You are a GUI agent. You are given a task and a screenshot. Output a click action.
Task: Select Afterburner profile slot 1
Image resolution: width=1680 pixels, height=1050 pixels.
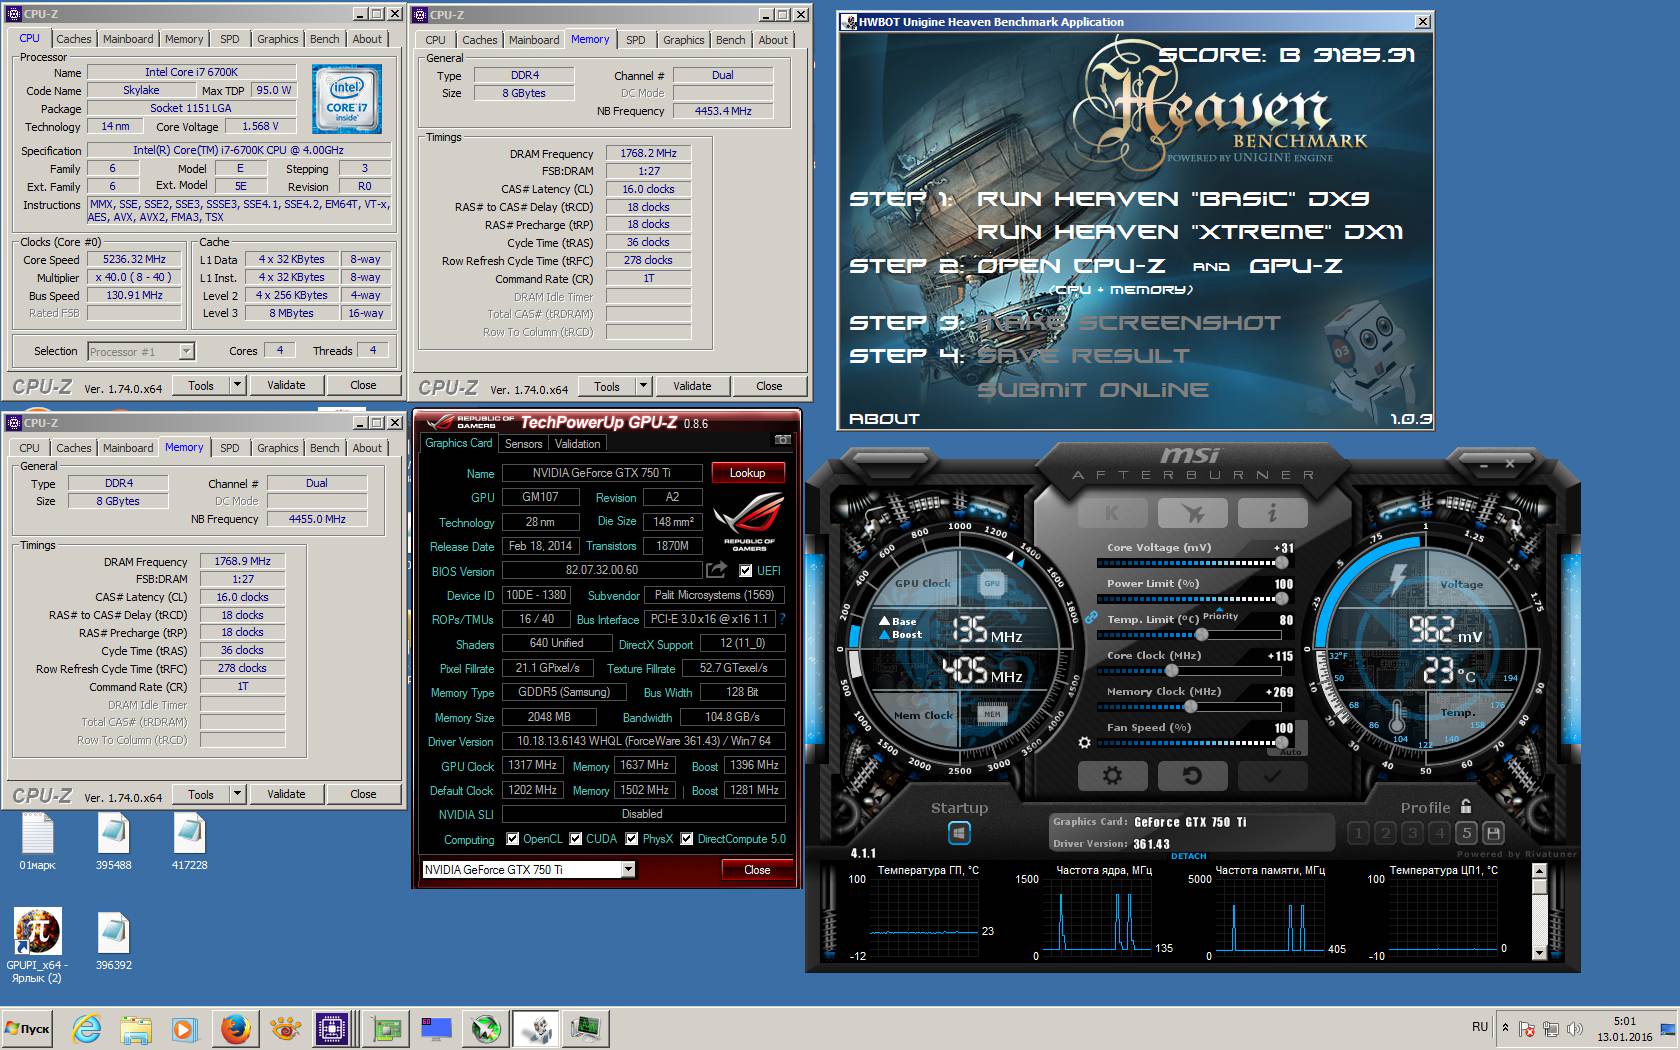[1358, 832]
